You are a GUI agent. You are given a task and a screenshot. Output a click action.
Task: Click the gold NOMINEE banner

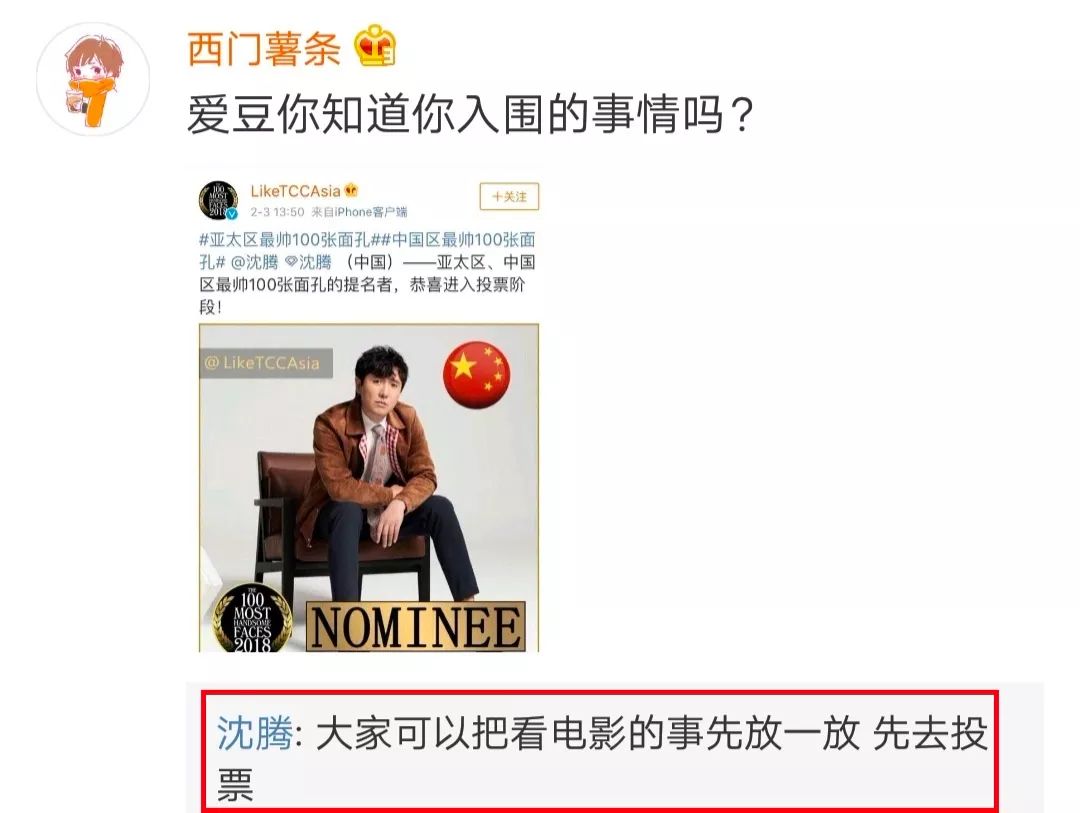pyautogui.click(x=415, y=627)
